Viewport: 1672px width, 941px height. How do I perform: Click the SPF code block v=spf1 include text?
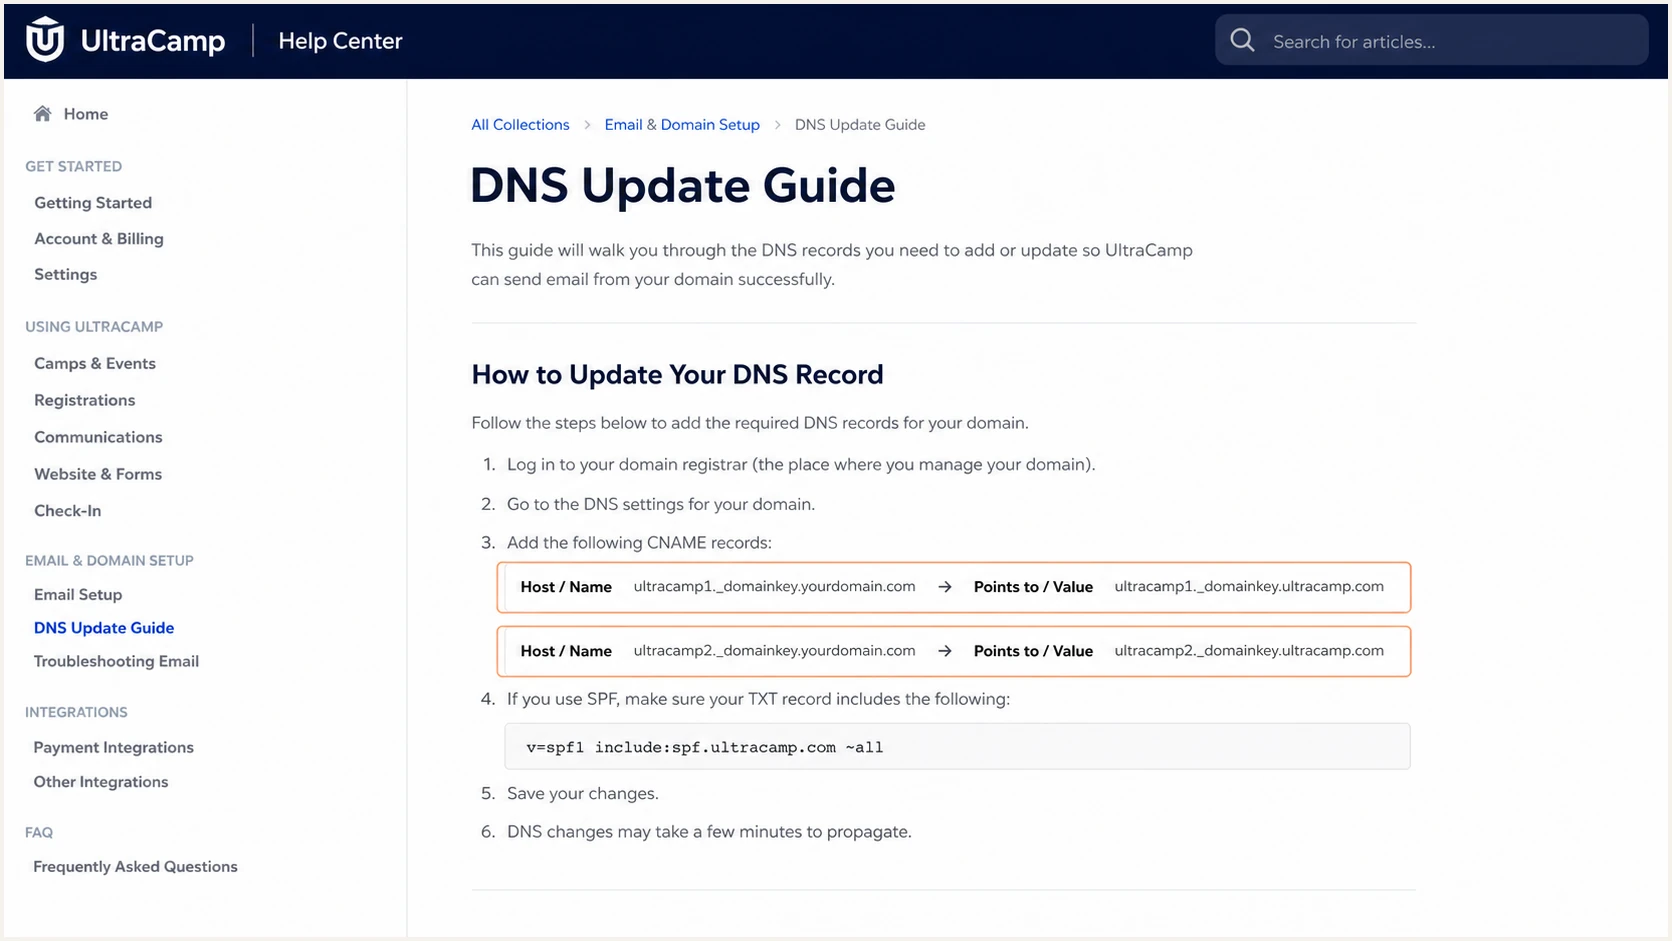(705, 747)
